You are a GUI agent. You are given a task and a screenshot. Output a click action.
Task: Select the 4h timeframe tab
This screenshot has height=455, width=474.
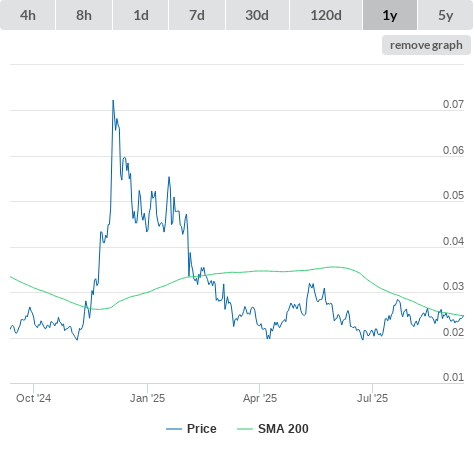click(28, 15)
